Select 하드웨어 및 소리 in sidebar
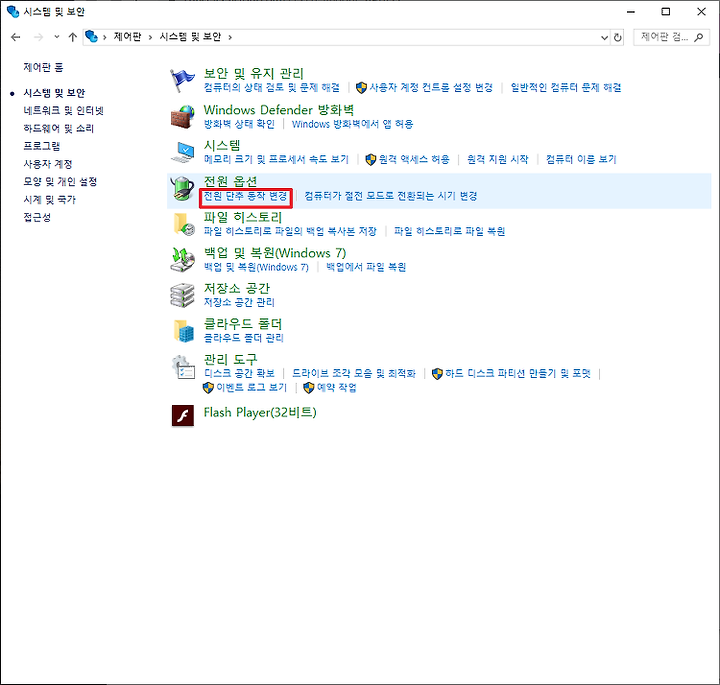This screenshot has height=685, width=720. point(58,129)
